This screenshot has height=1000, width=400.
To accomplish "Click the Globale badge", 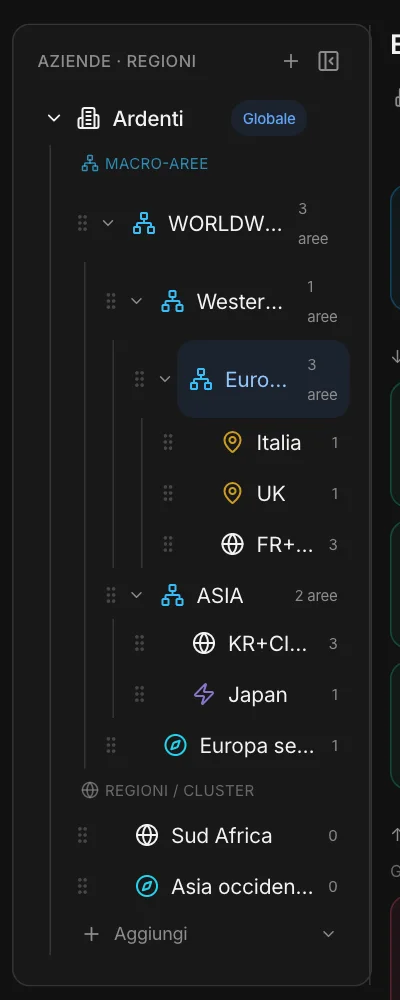I will (x=269, y=119).
